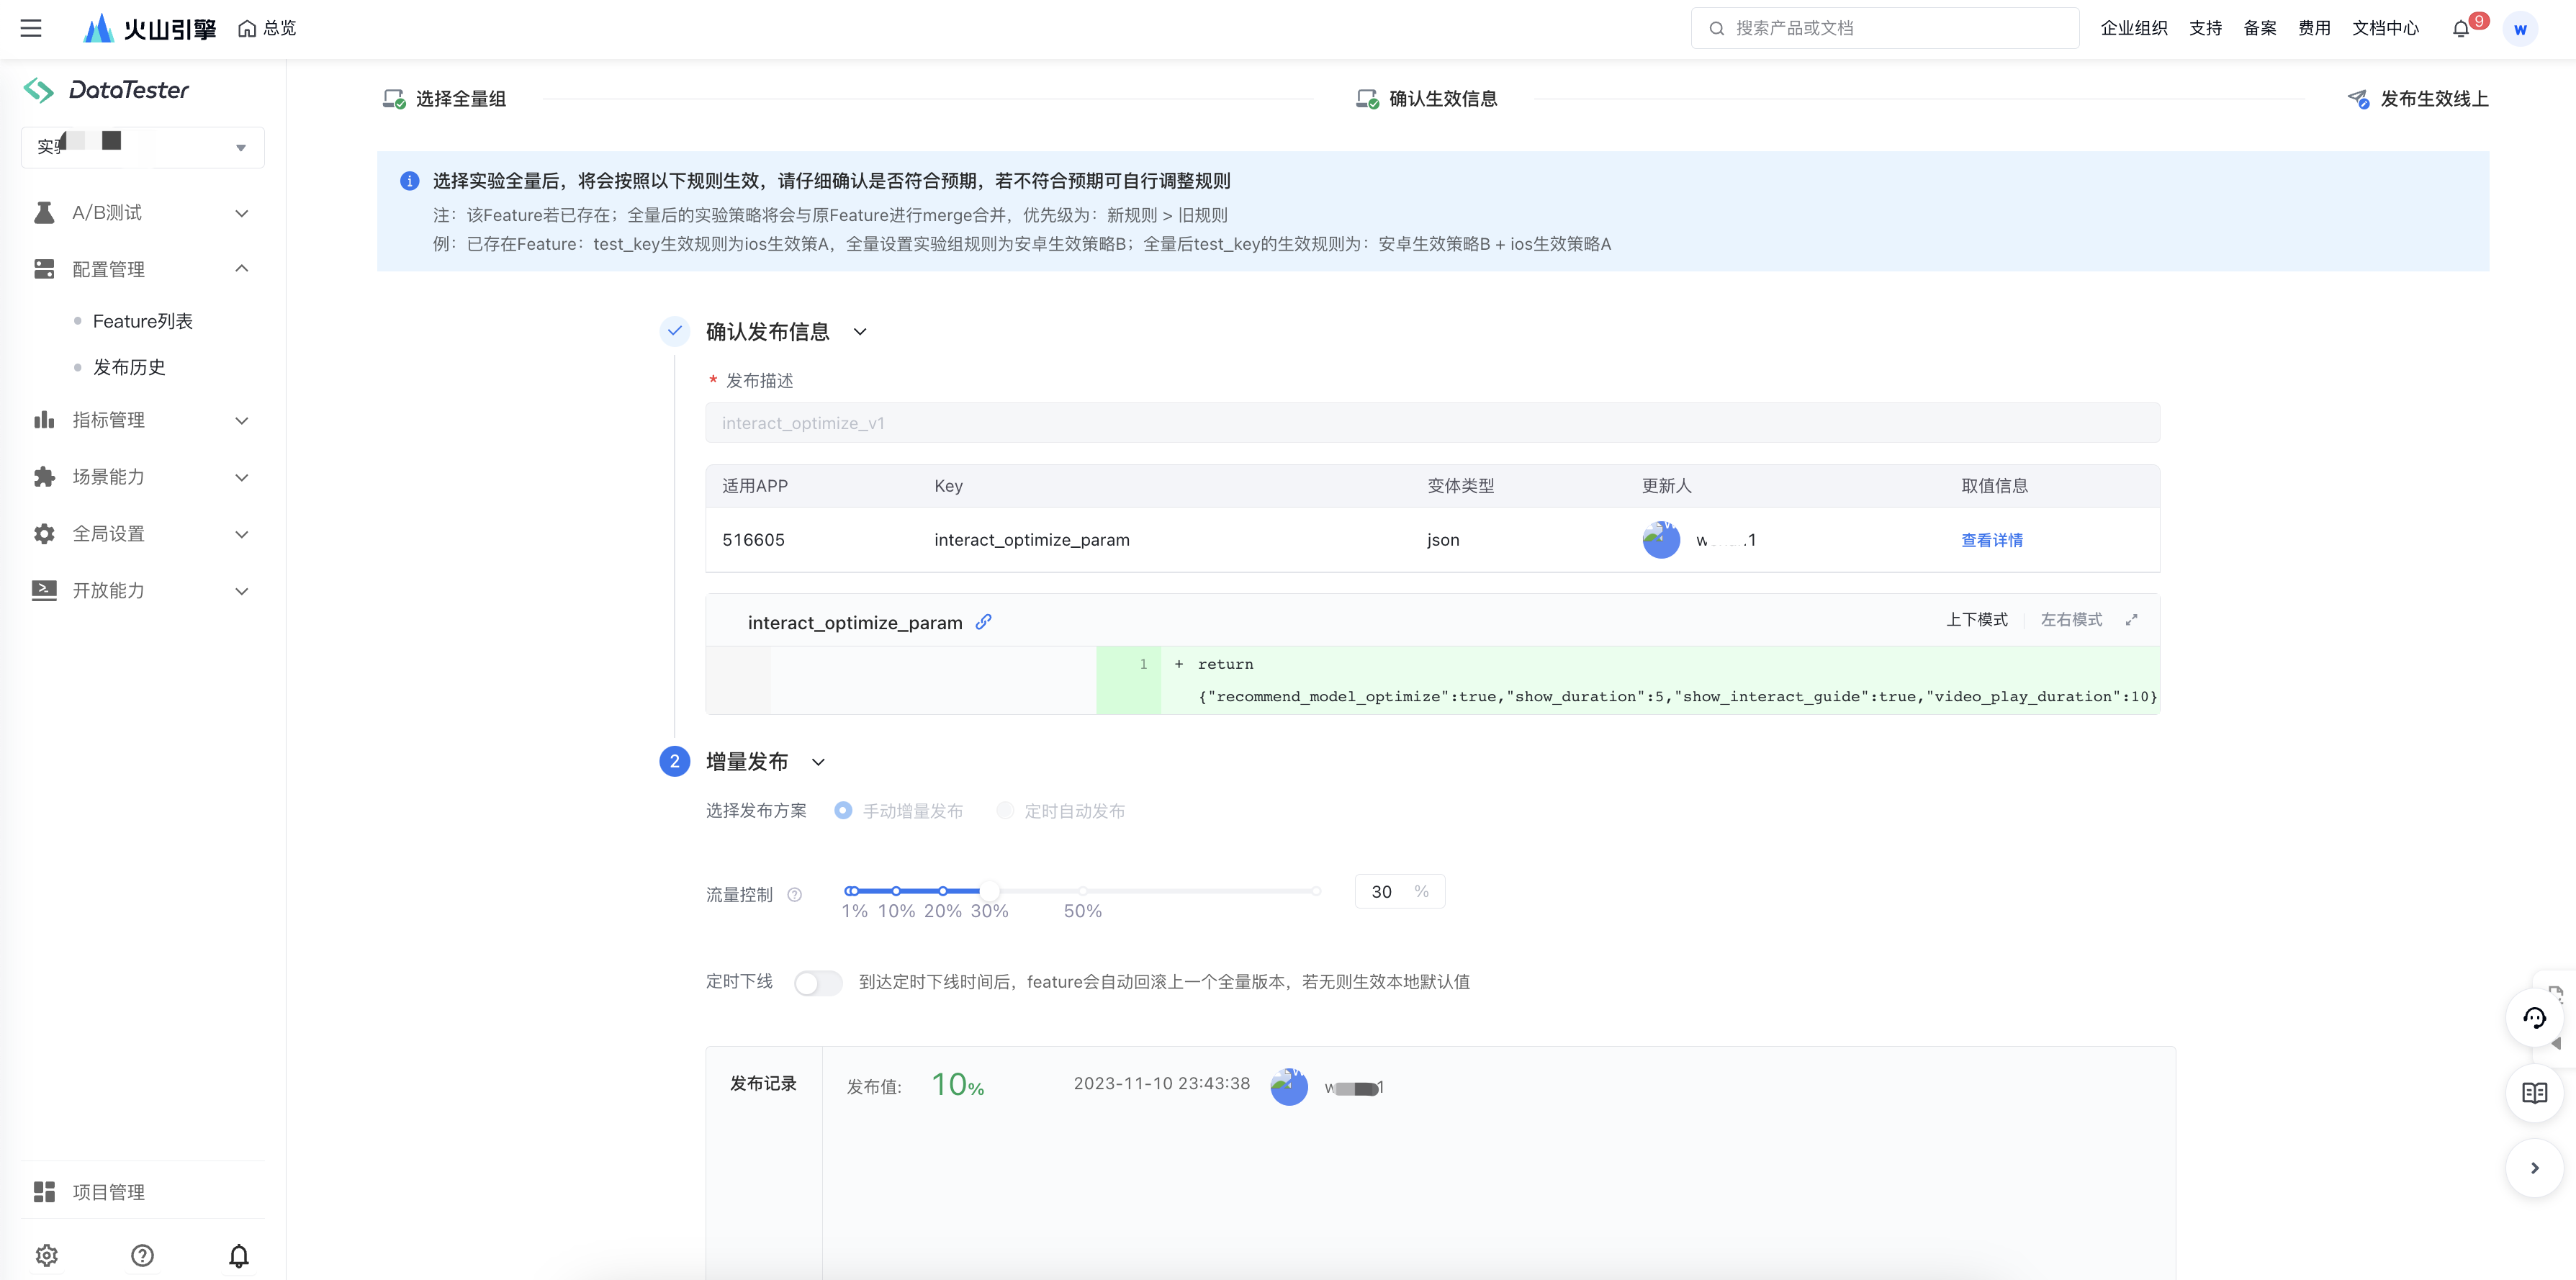Viewport: 2576px width, 1280px height.
Task: Collapse the 确认发布信息 section
Action: [x=860, y=332]
